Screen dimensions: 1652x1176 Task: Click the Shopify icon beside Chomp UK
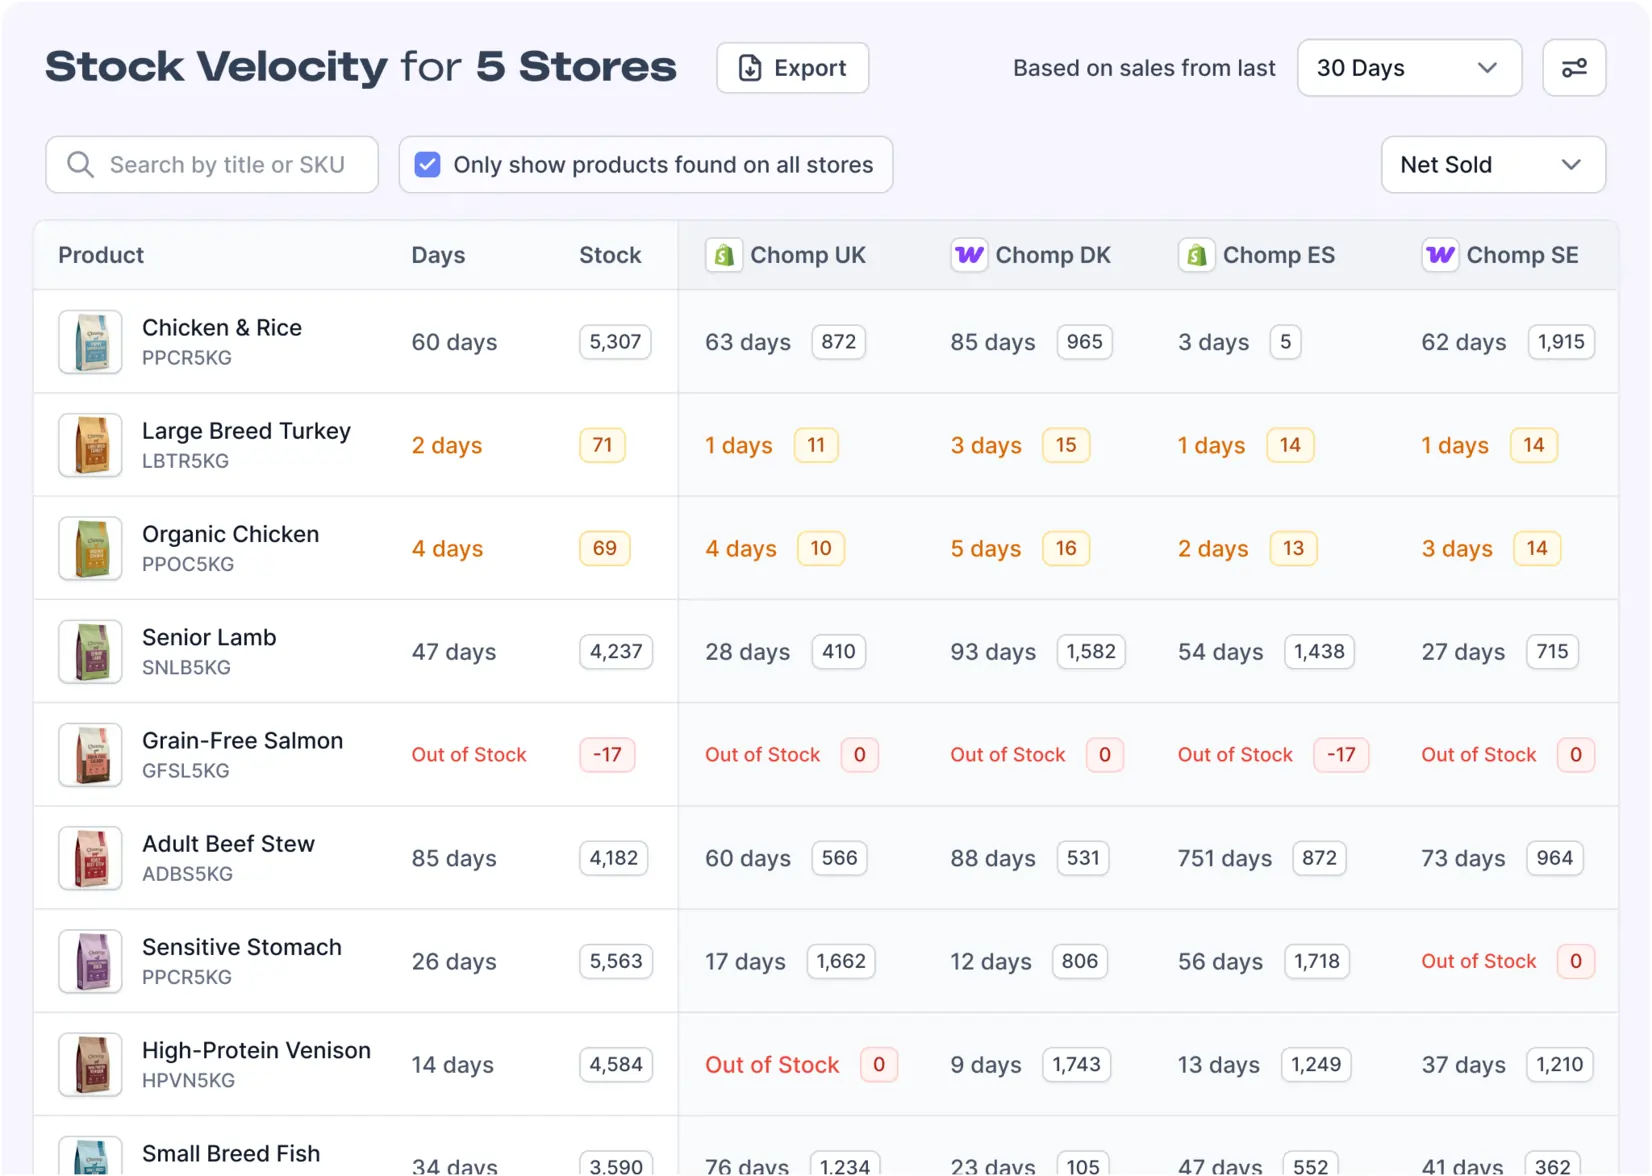point(723,255)
